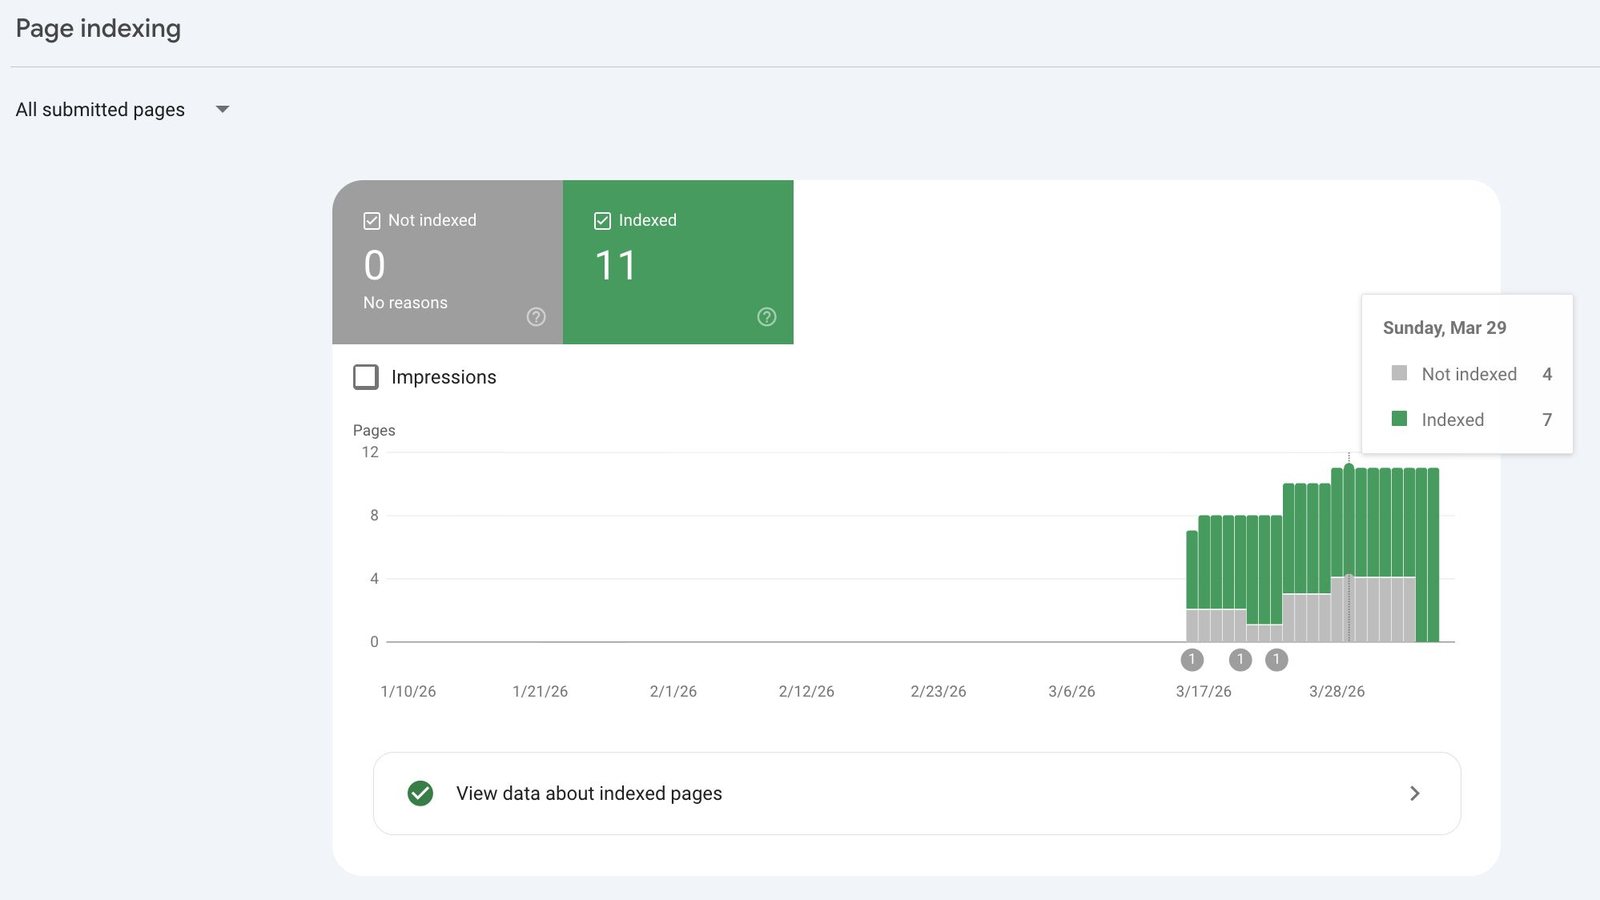Click the large "0" not indexed count

click(x=374, y=266)
